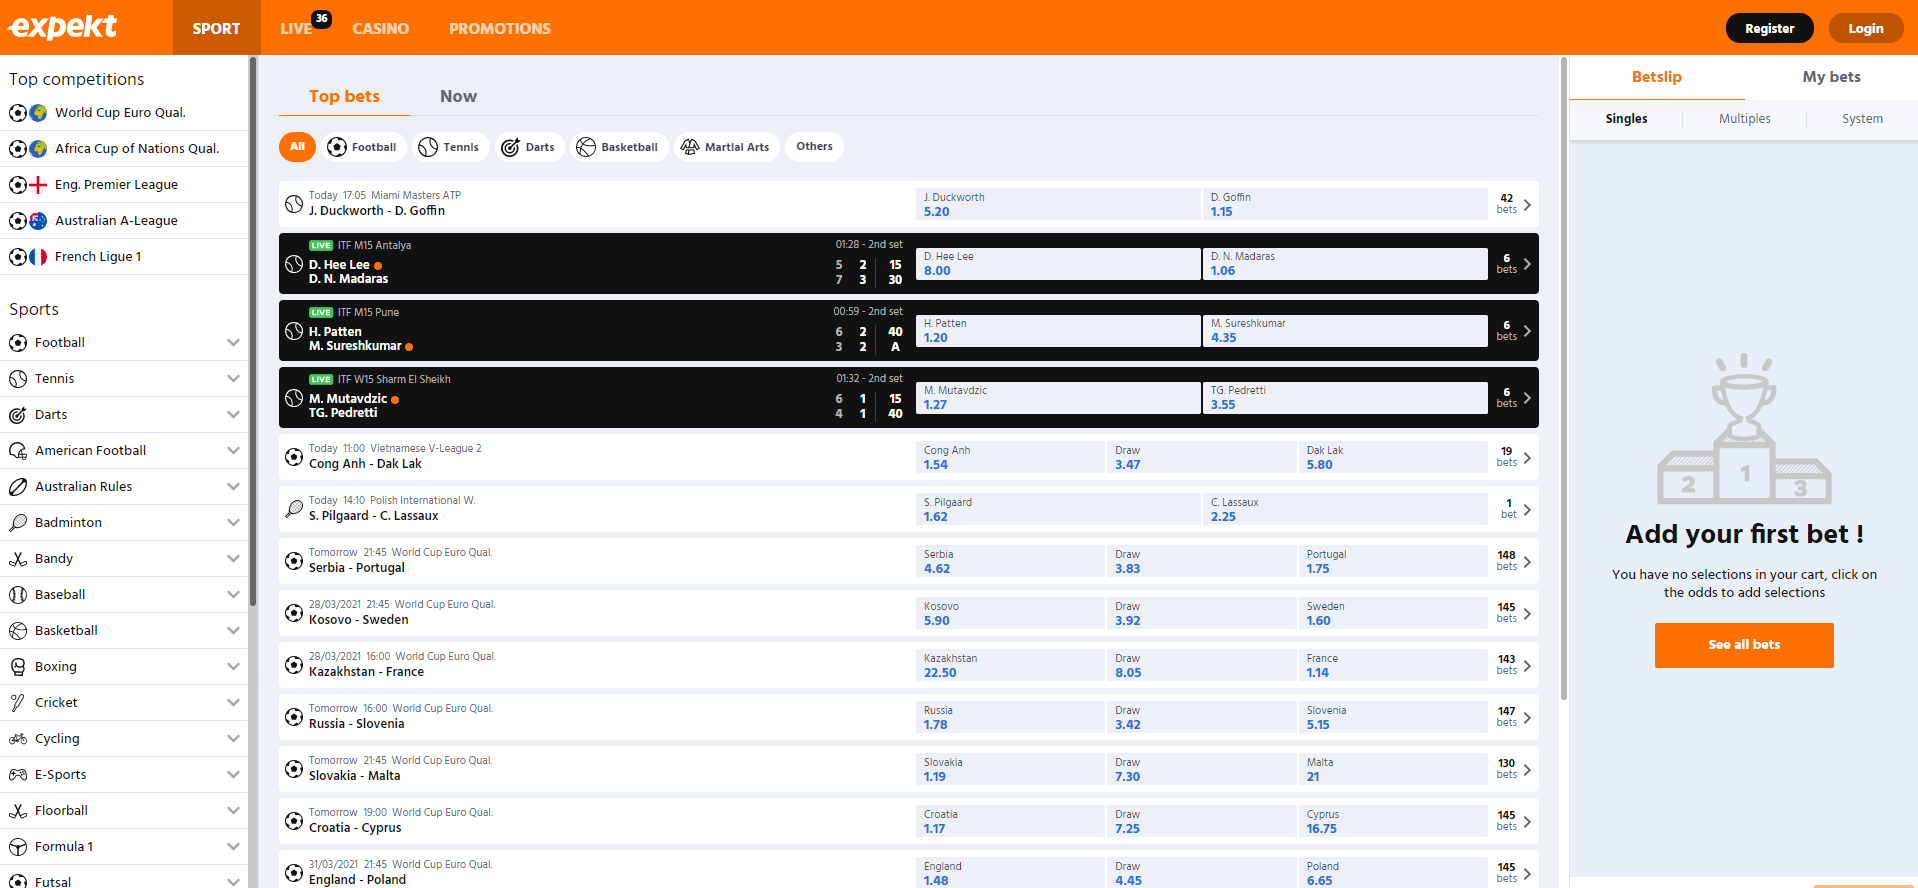Viewport: 1918px width, 888px height.
Task: Switch betslip to Multiples
Action: click(1744, 119)
